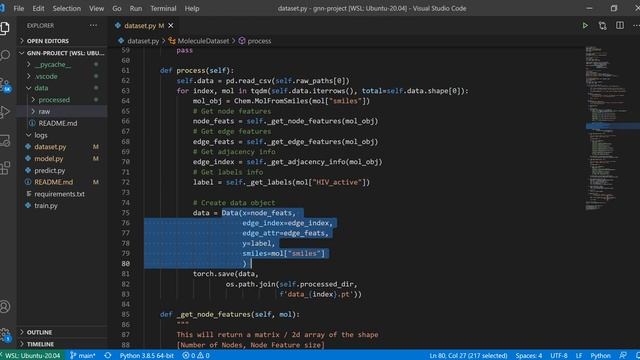Open the Explorer view in activity bar
The image size is (640, 360).
point(5,28)
